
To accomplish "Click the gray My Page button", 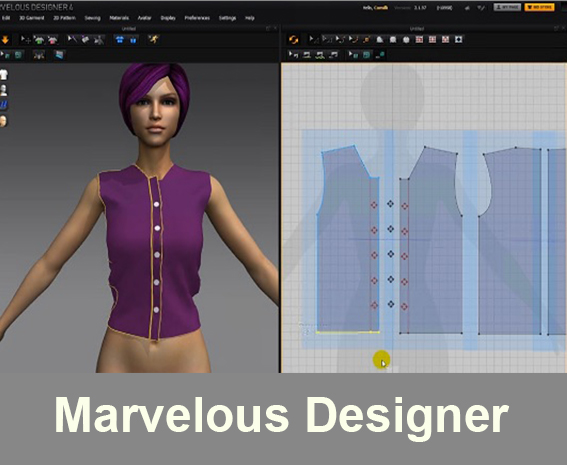I will click(x=507, y=7).
